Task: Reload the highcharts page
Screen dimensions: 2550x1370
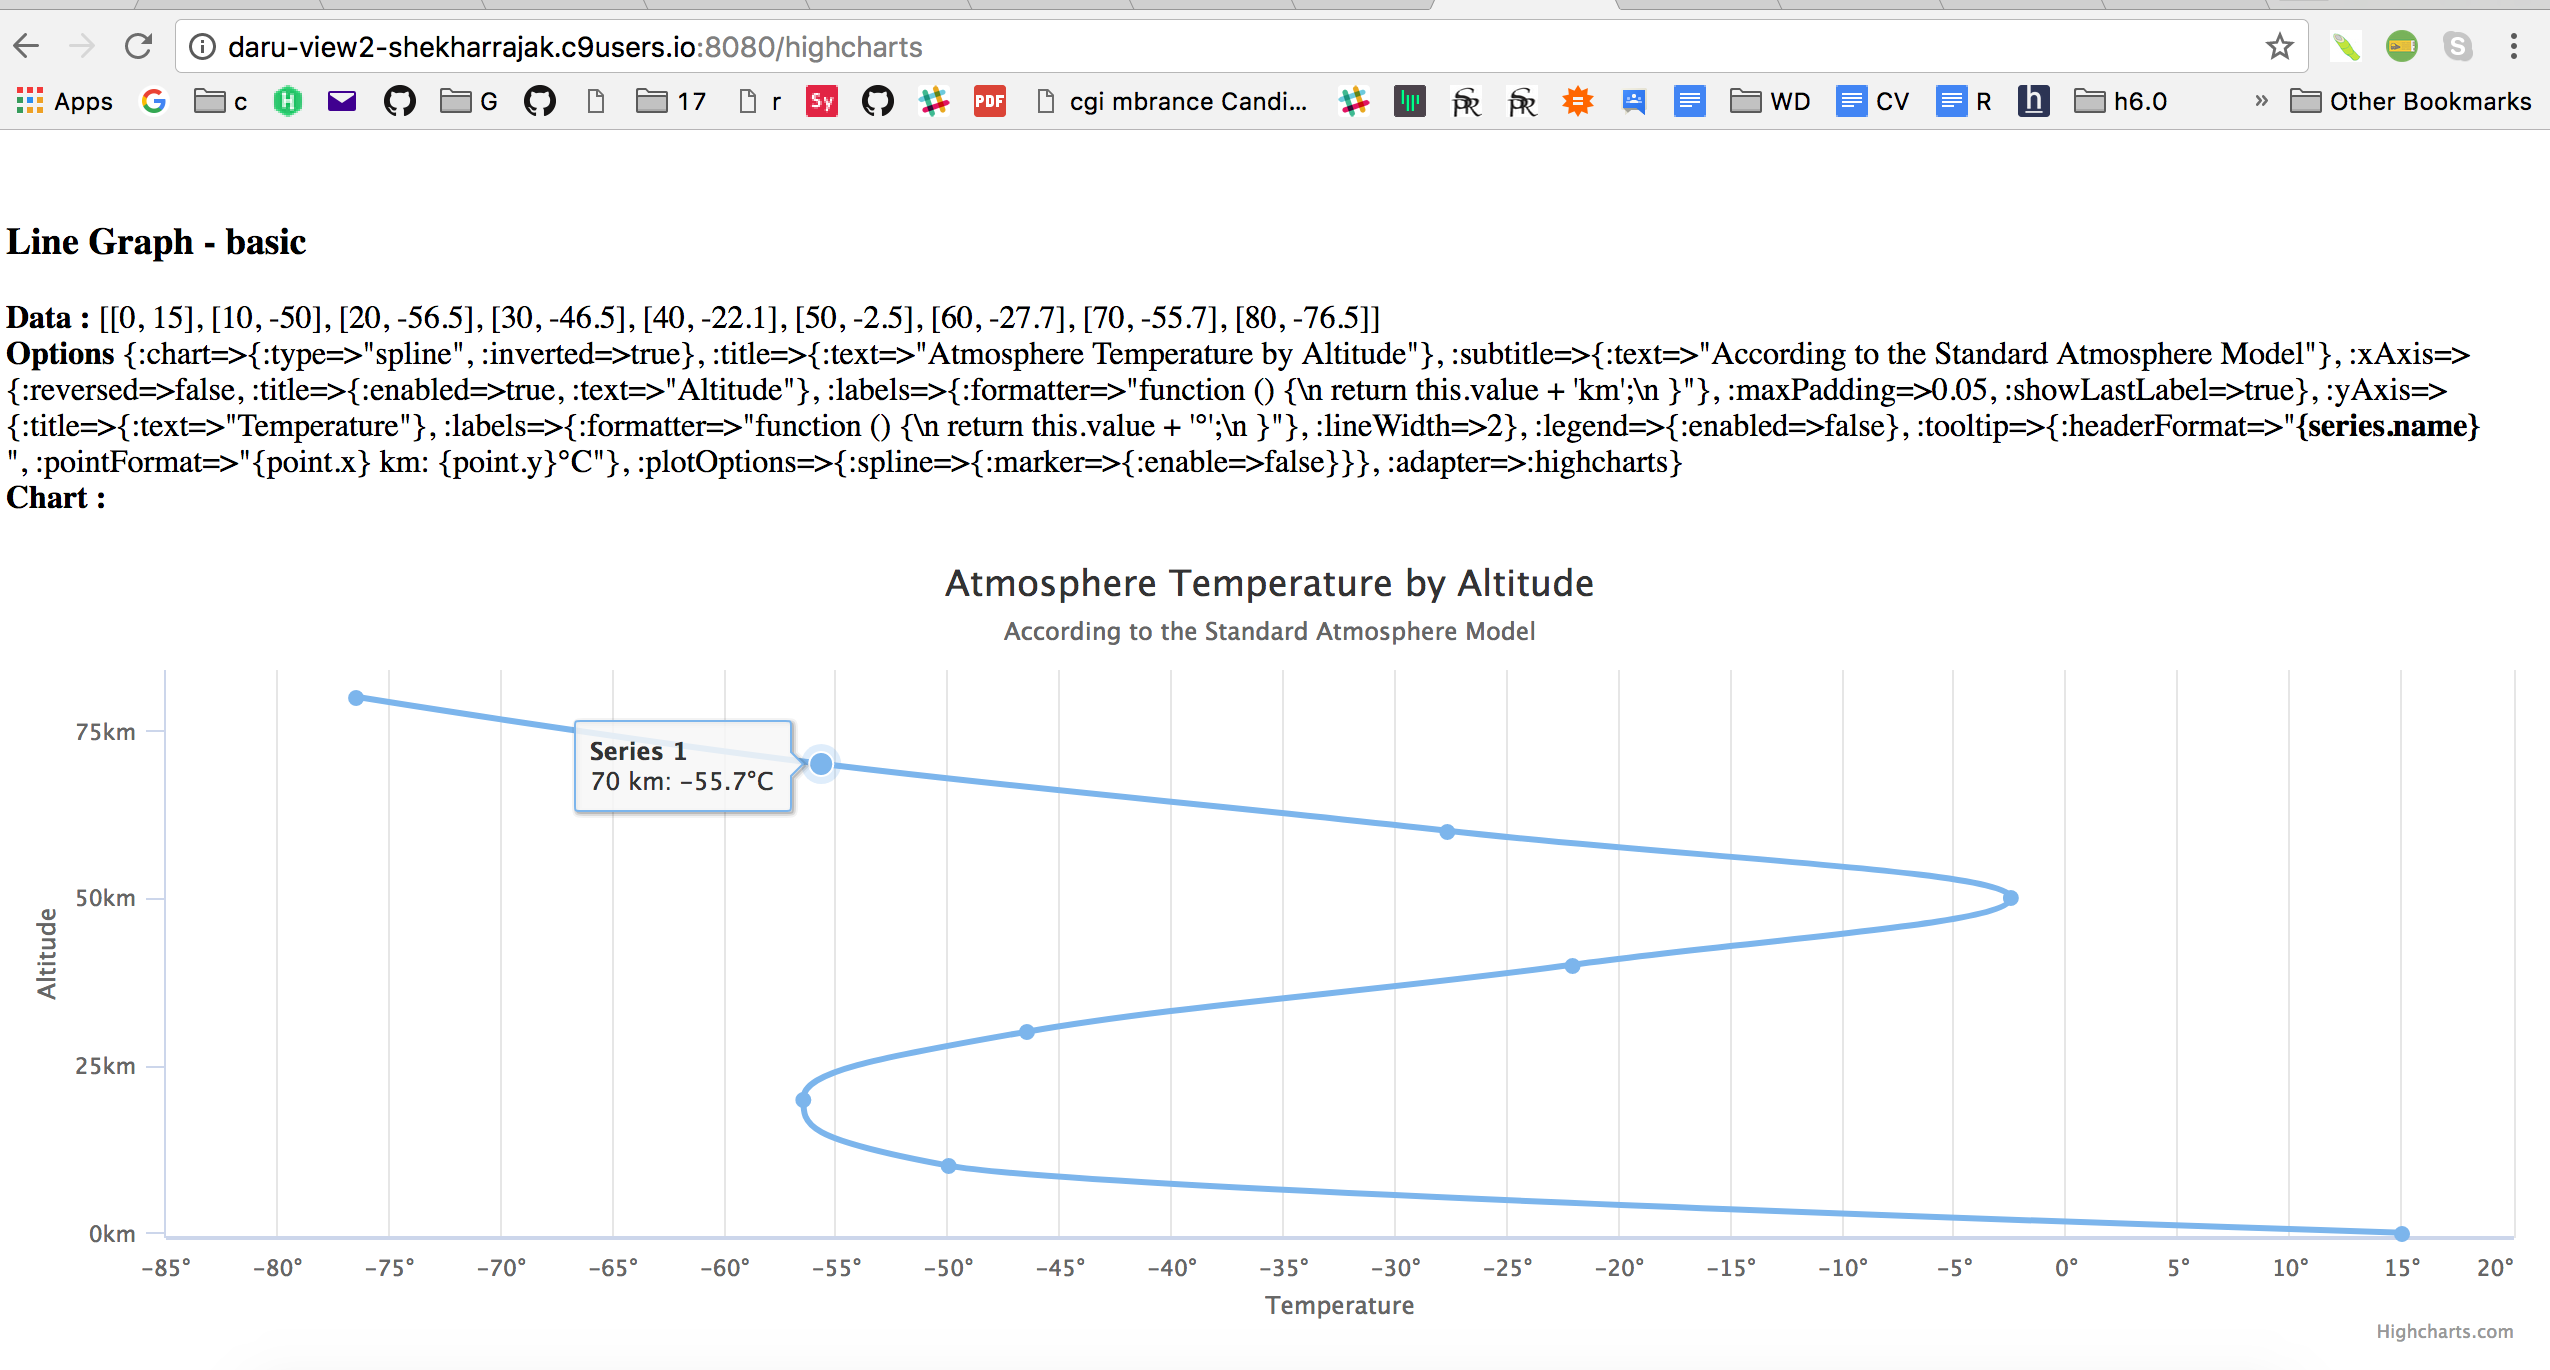Action: pos(139,46)
